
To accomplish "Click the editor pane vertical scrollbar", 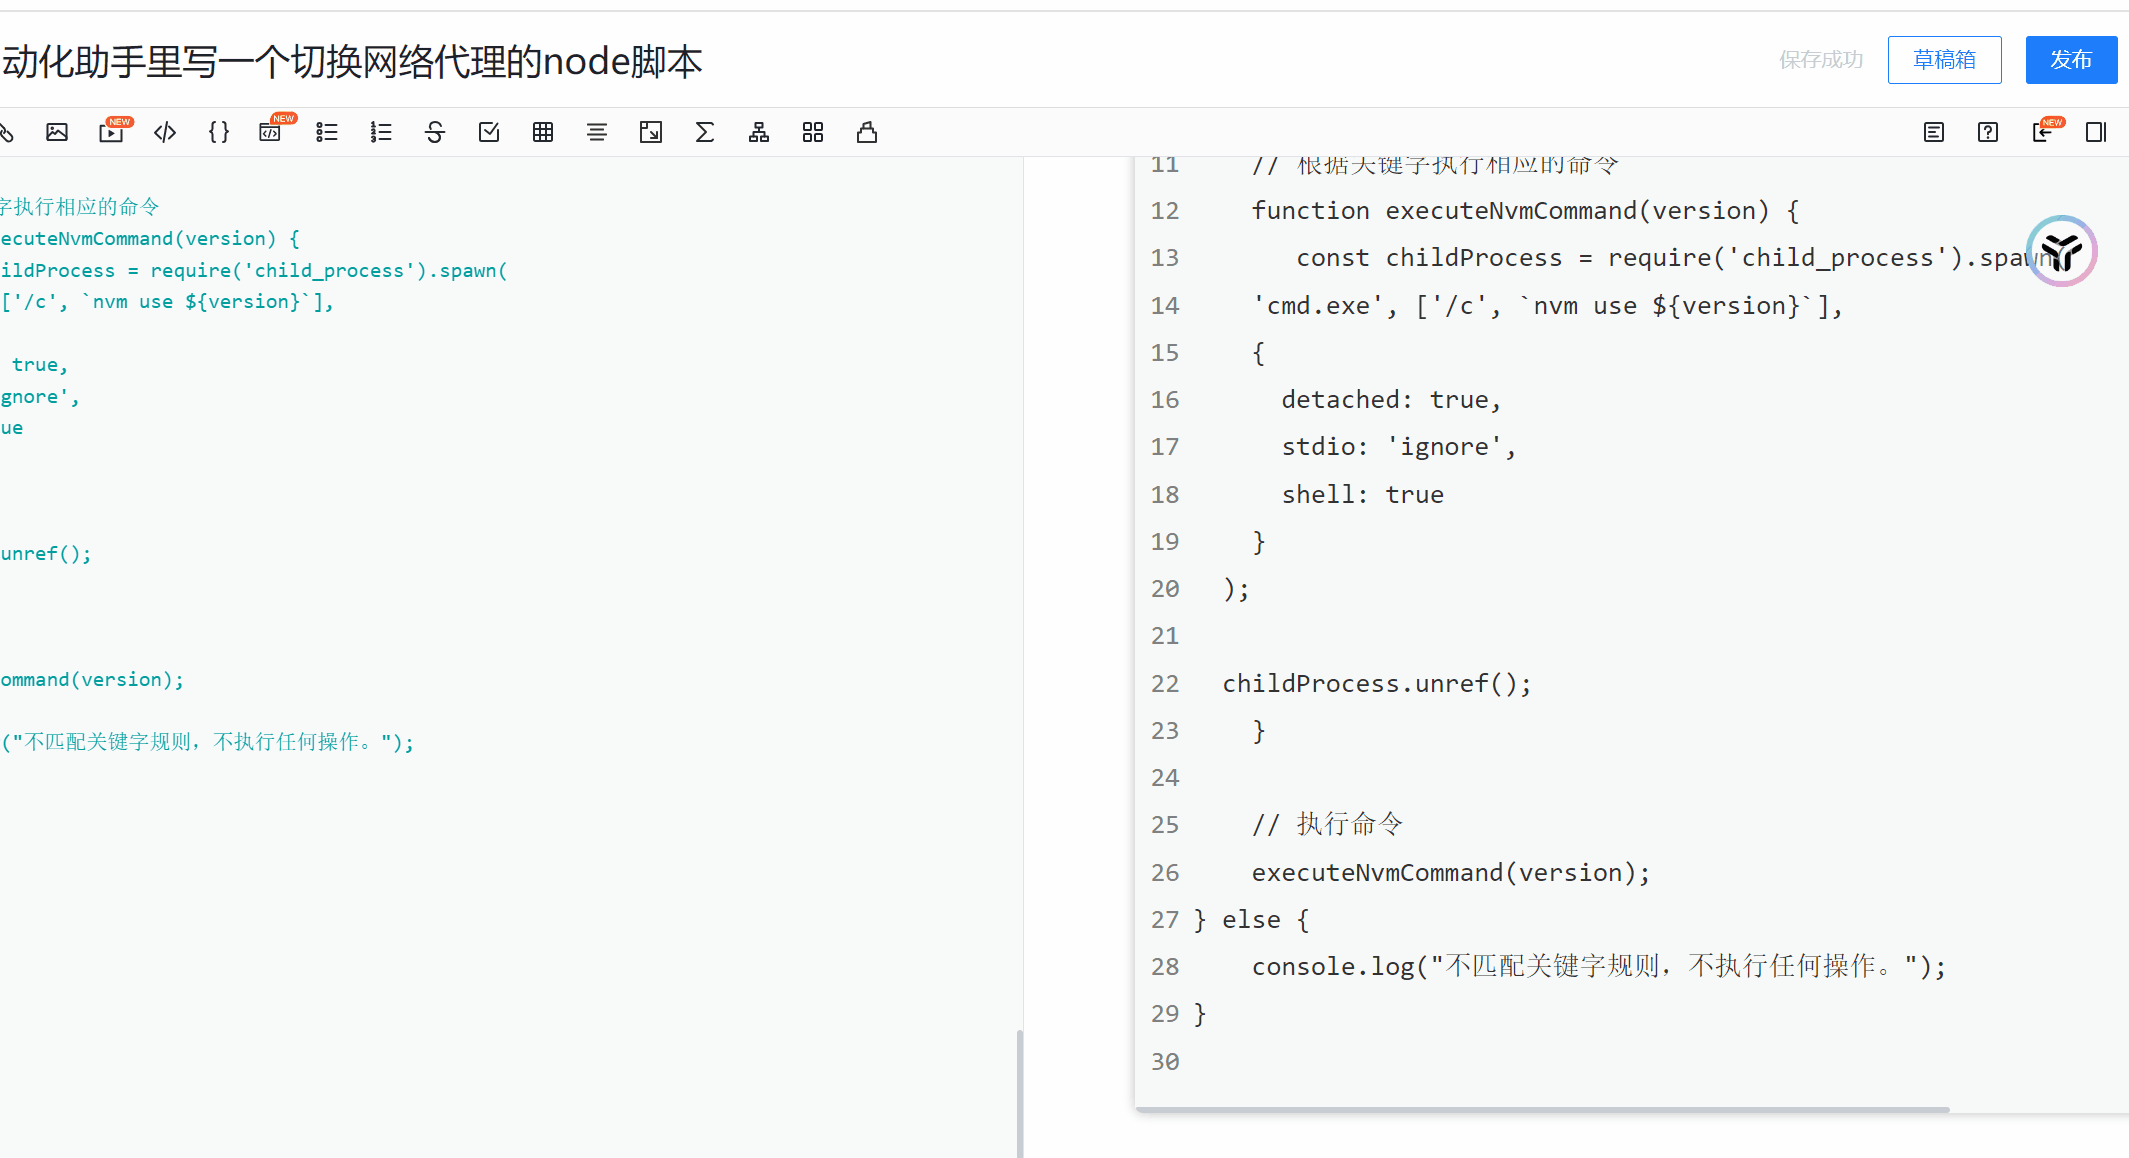I will pos(1019,1093).
